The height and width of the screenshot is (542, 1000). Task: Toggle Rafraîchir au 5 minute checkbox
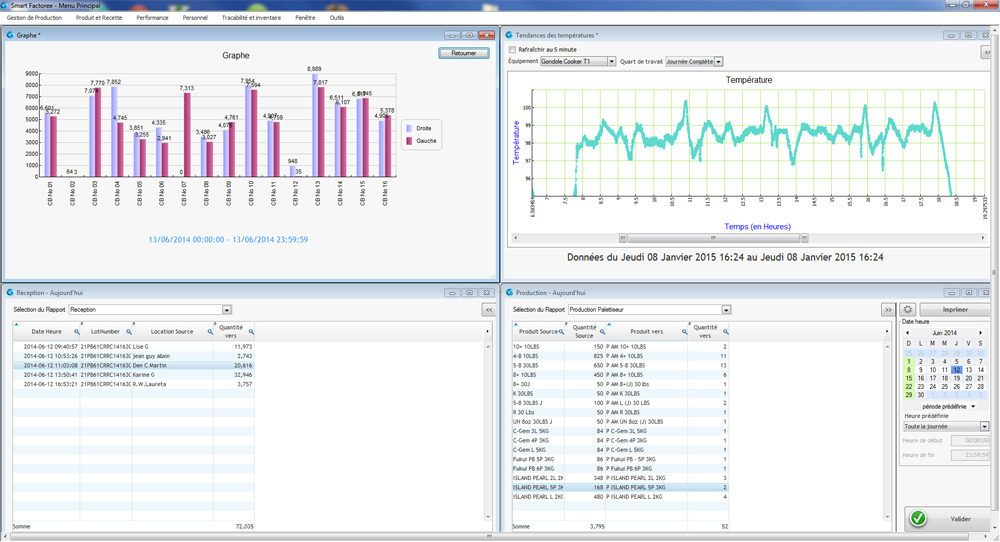point(511,49)
